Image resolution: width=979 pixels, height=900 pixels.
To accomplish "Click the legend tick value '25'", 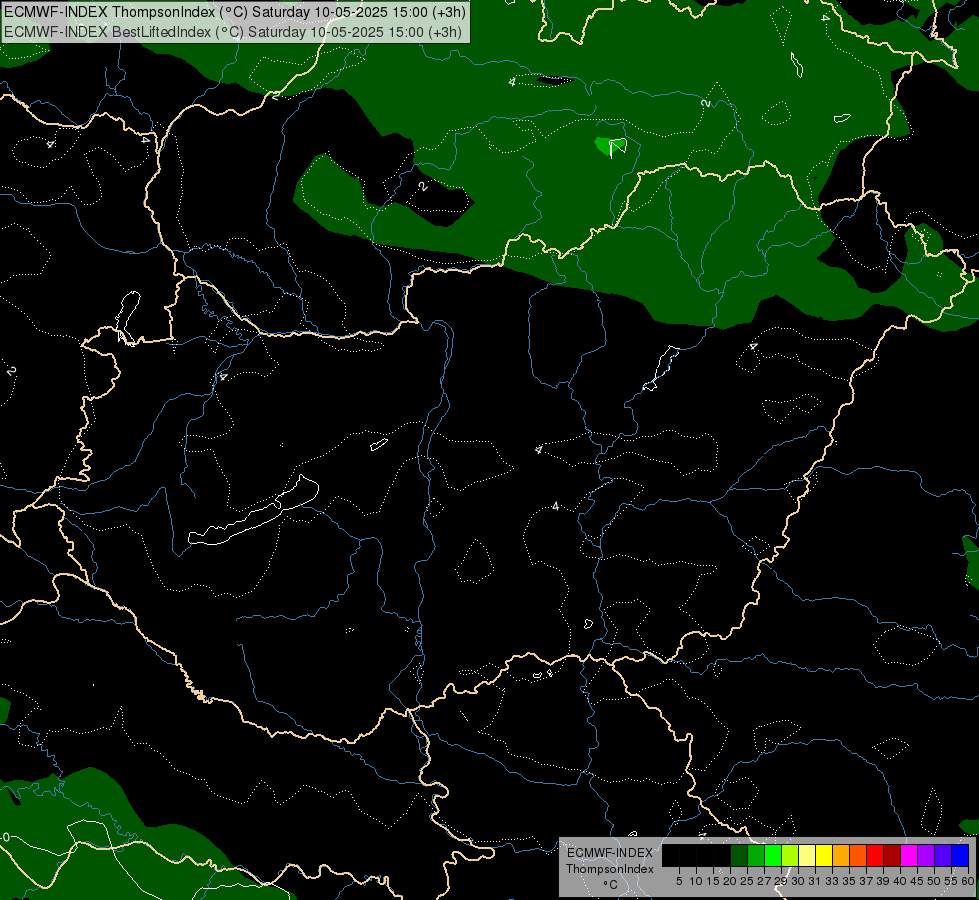I will point(747,881).
